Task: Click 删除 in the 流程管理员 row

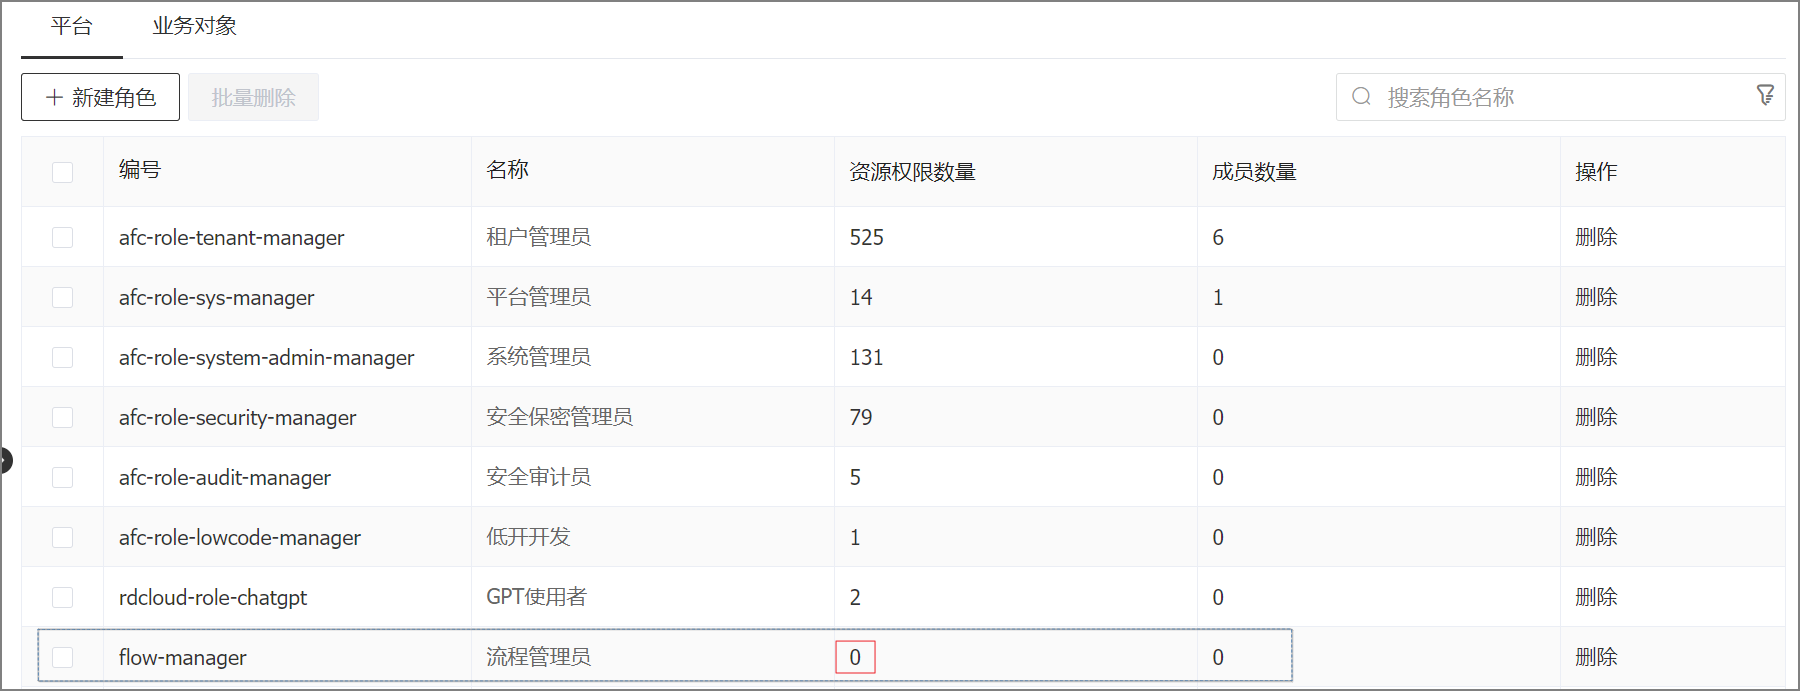Action: [x=1595, y=657]
